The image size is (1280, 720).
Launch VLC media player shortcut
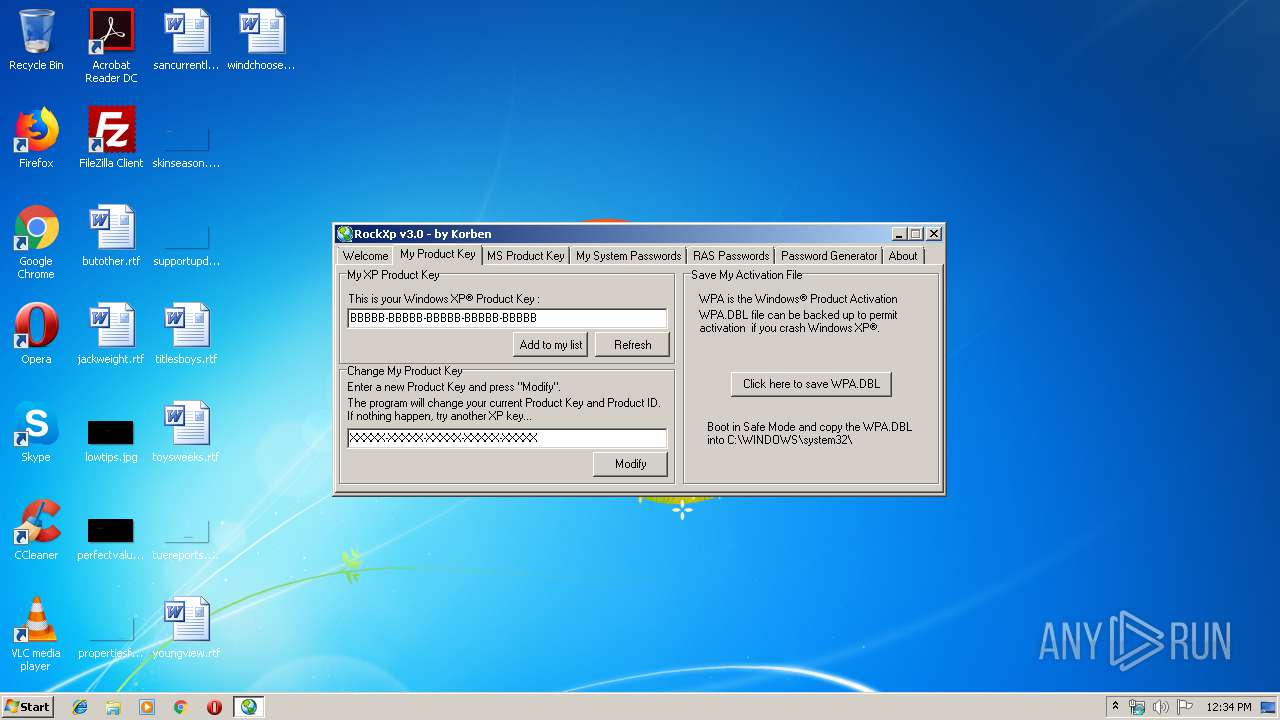tap(36, 634)
